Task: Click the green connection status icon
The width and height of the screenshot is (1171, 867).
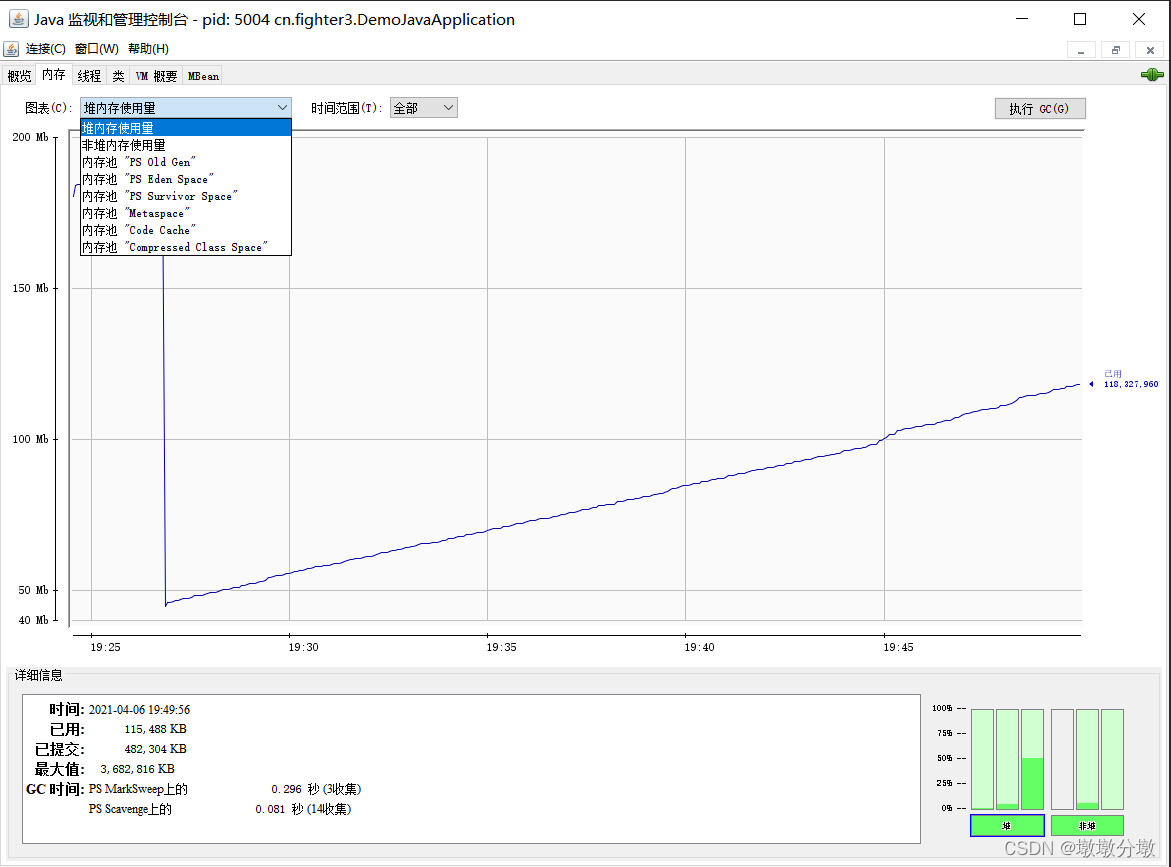Action: pyautogui.click(x=1152, y=75)
